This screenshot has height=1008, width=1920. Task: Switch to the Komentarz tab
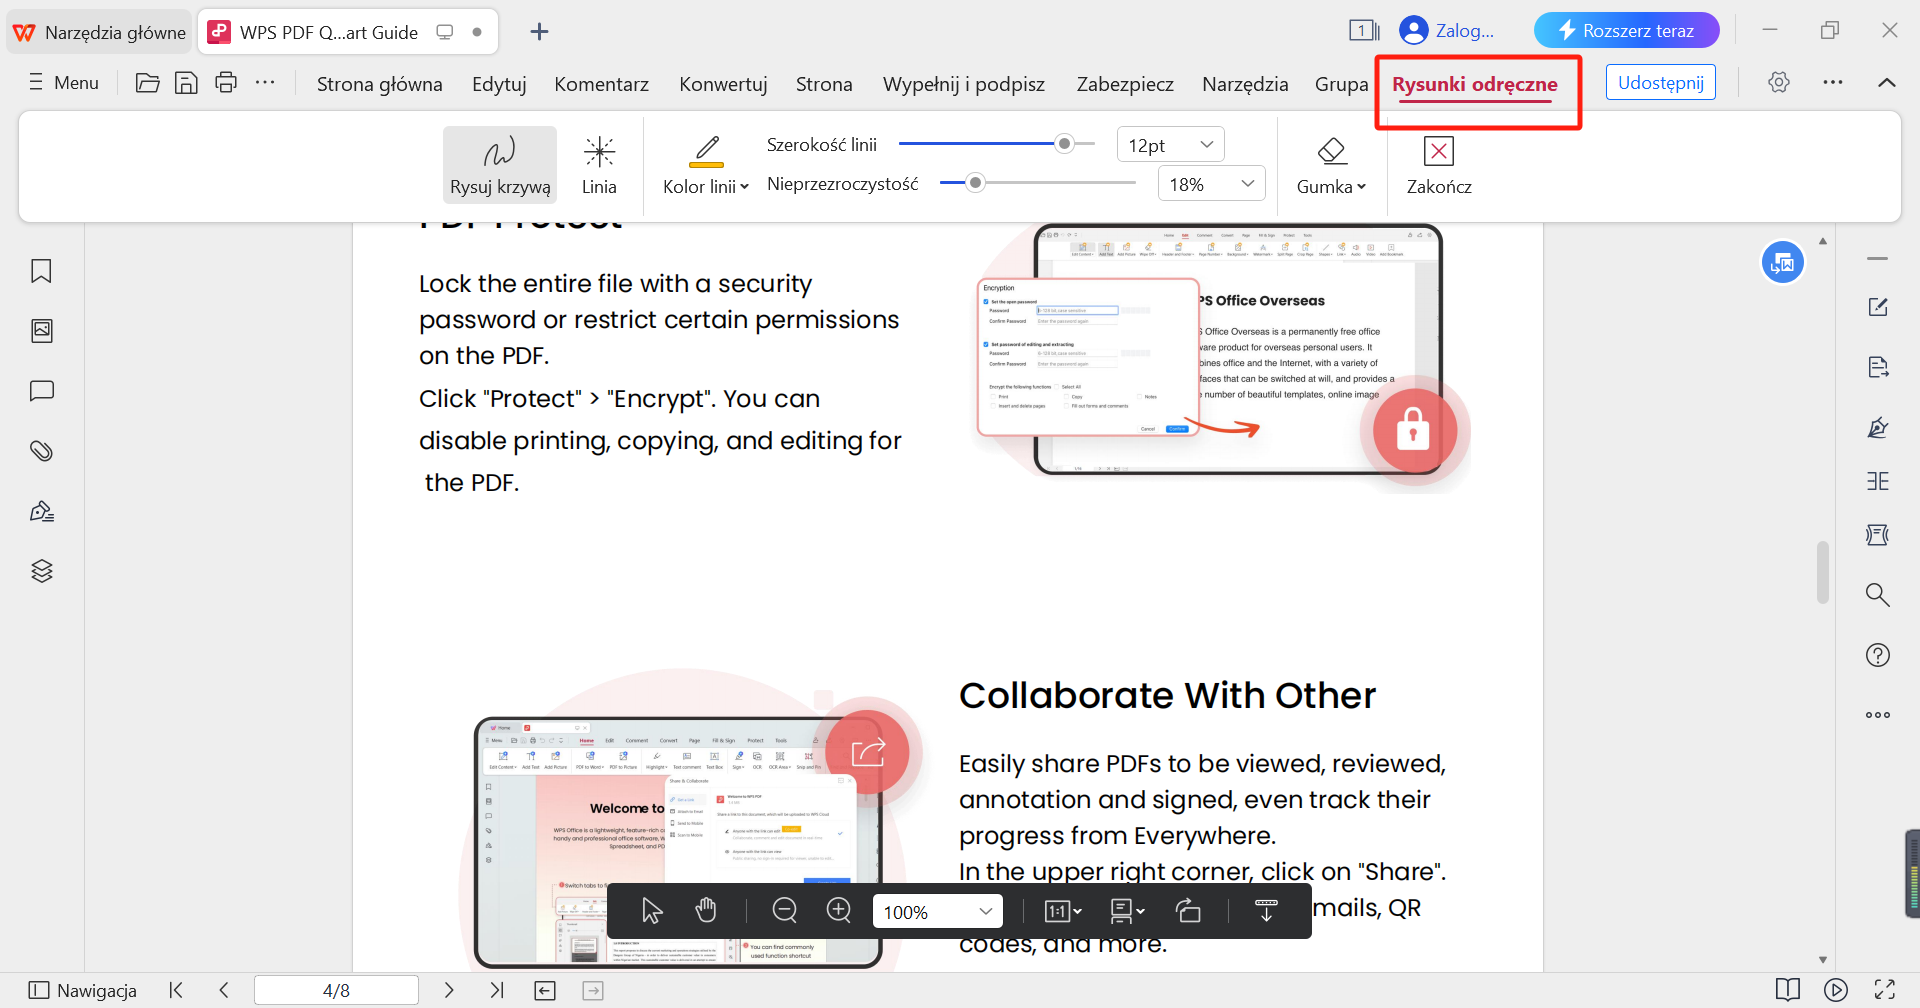[602, 85]
